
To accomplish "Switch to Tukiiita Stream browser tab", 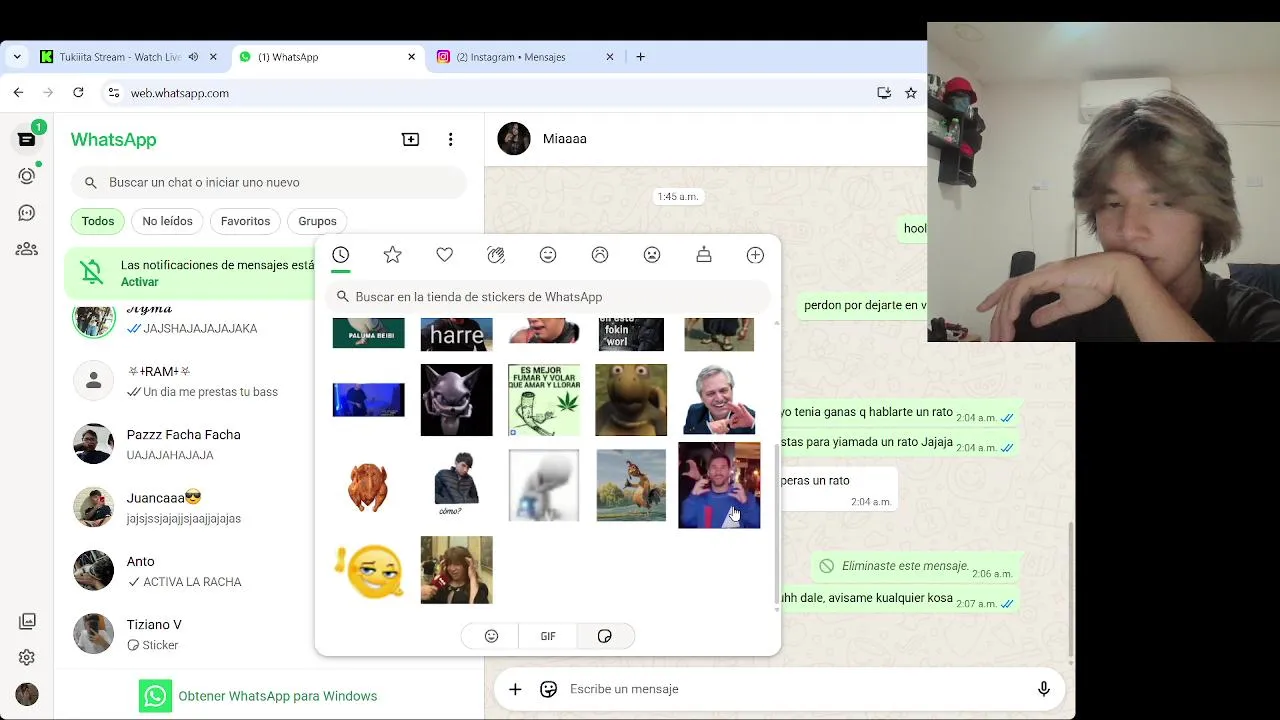I will pos(128,57).
